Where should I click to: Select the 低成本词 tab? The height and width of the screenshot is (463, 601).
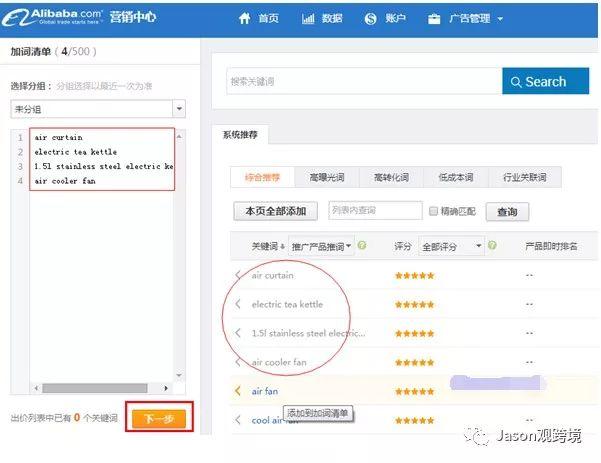(456, 177)
